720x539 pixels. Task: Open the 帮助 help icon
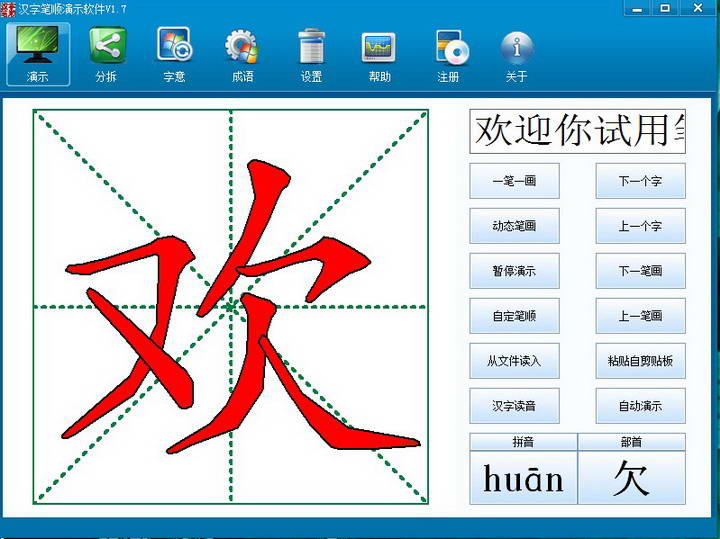coord(379,46)
